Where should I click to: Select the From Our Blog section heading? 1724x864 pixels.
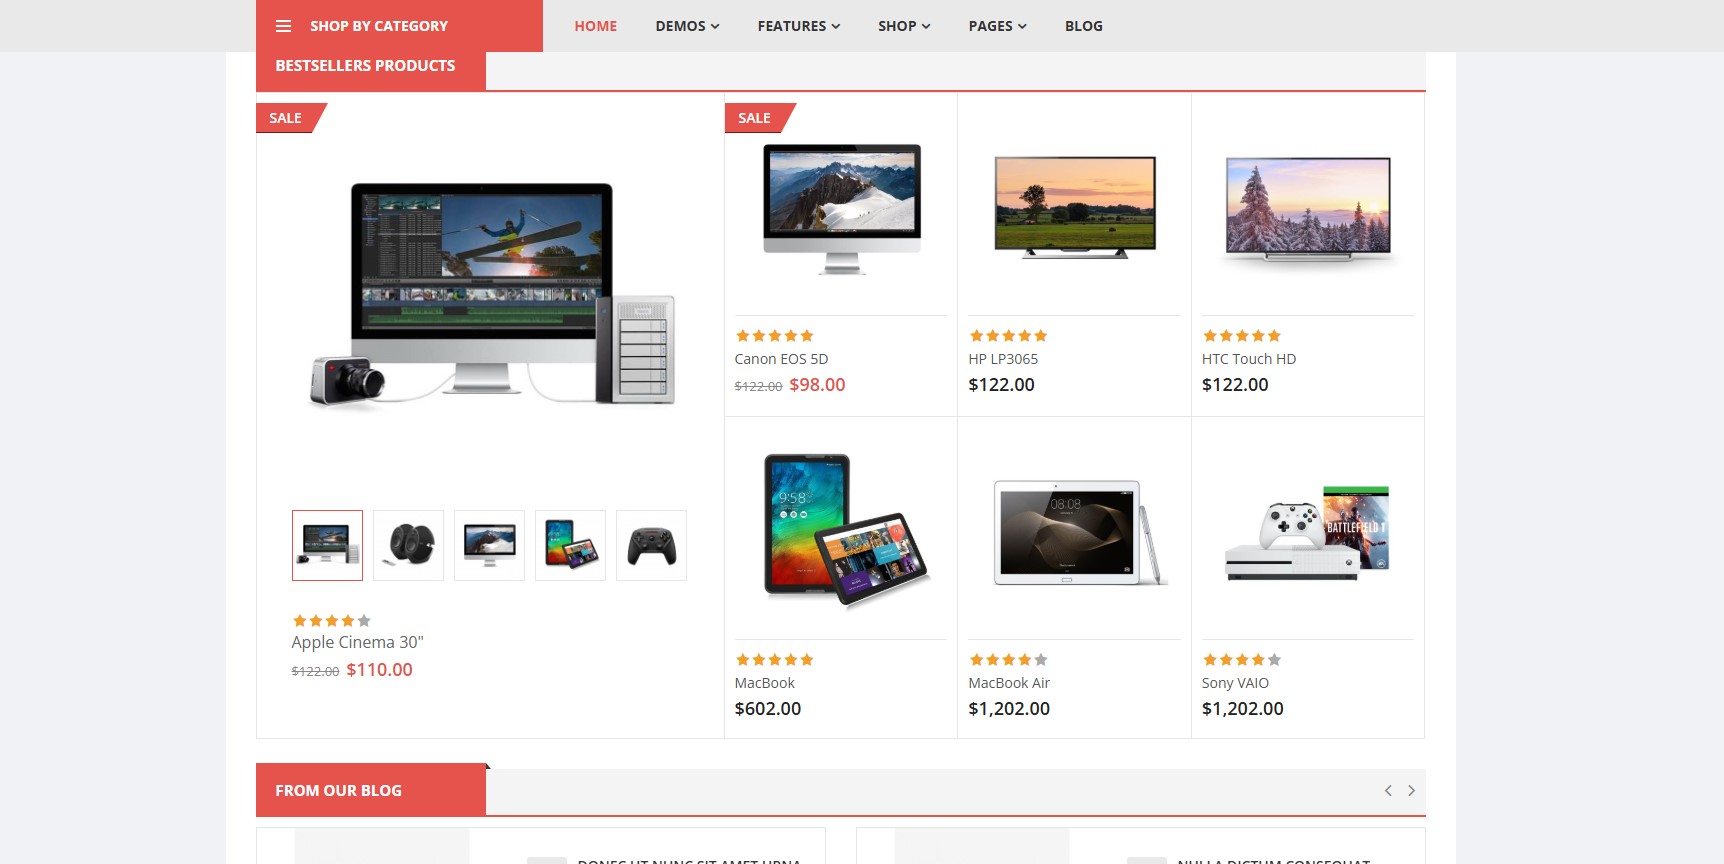pos(338,791)
